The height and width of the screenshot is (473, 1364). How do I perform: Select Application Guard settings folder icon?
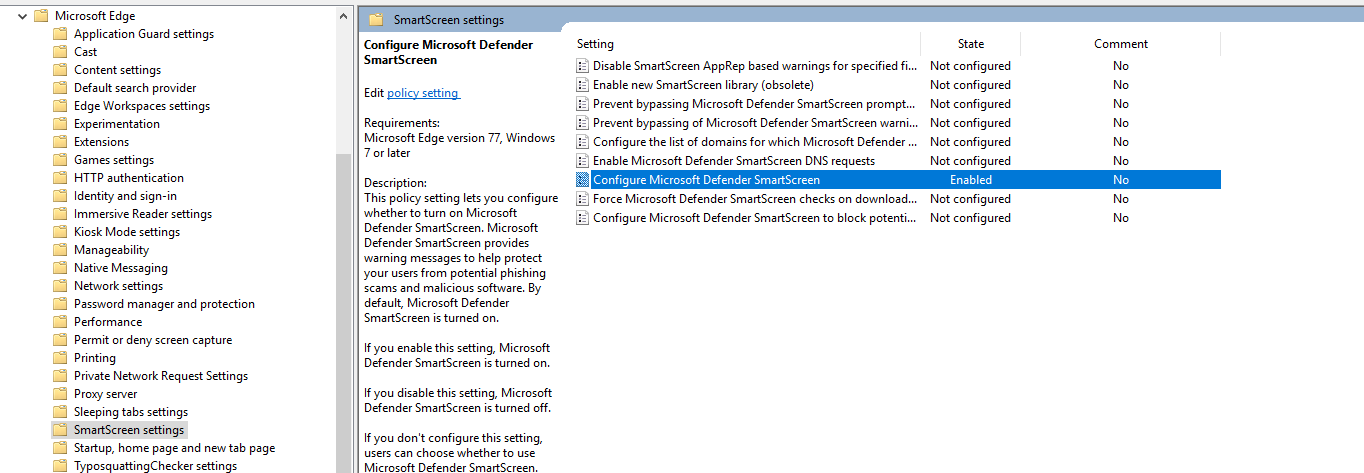coord(60,34)
